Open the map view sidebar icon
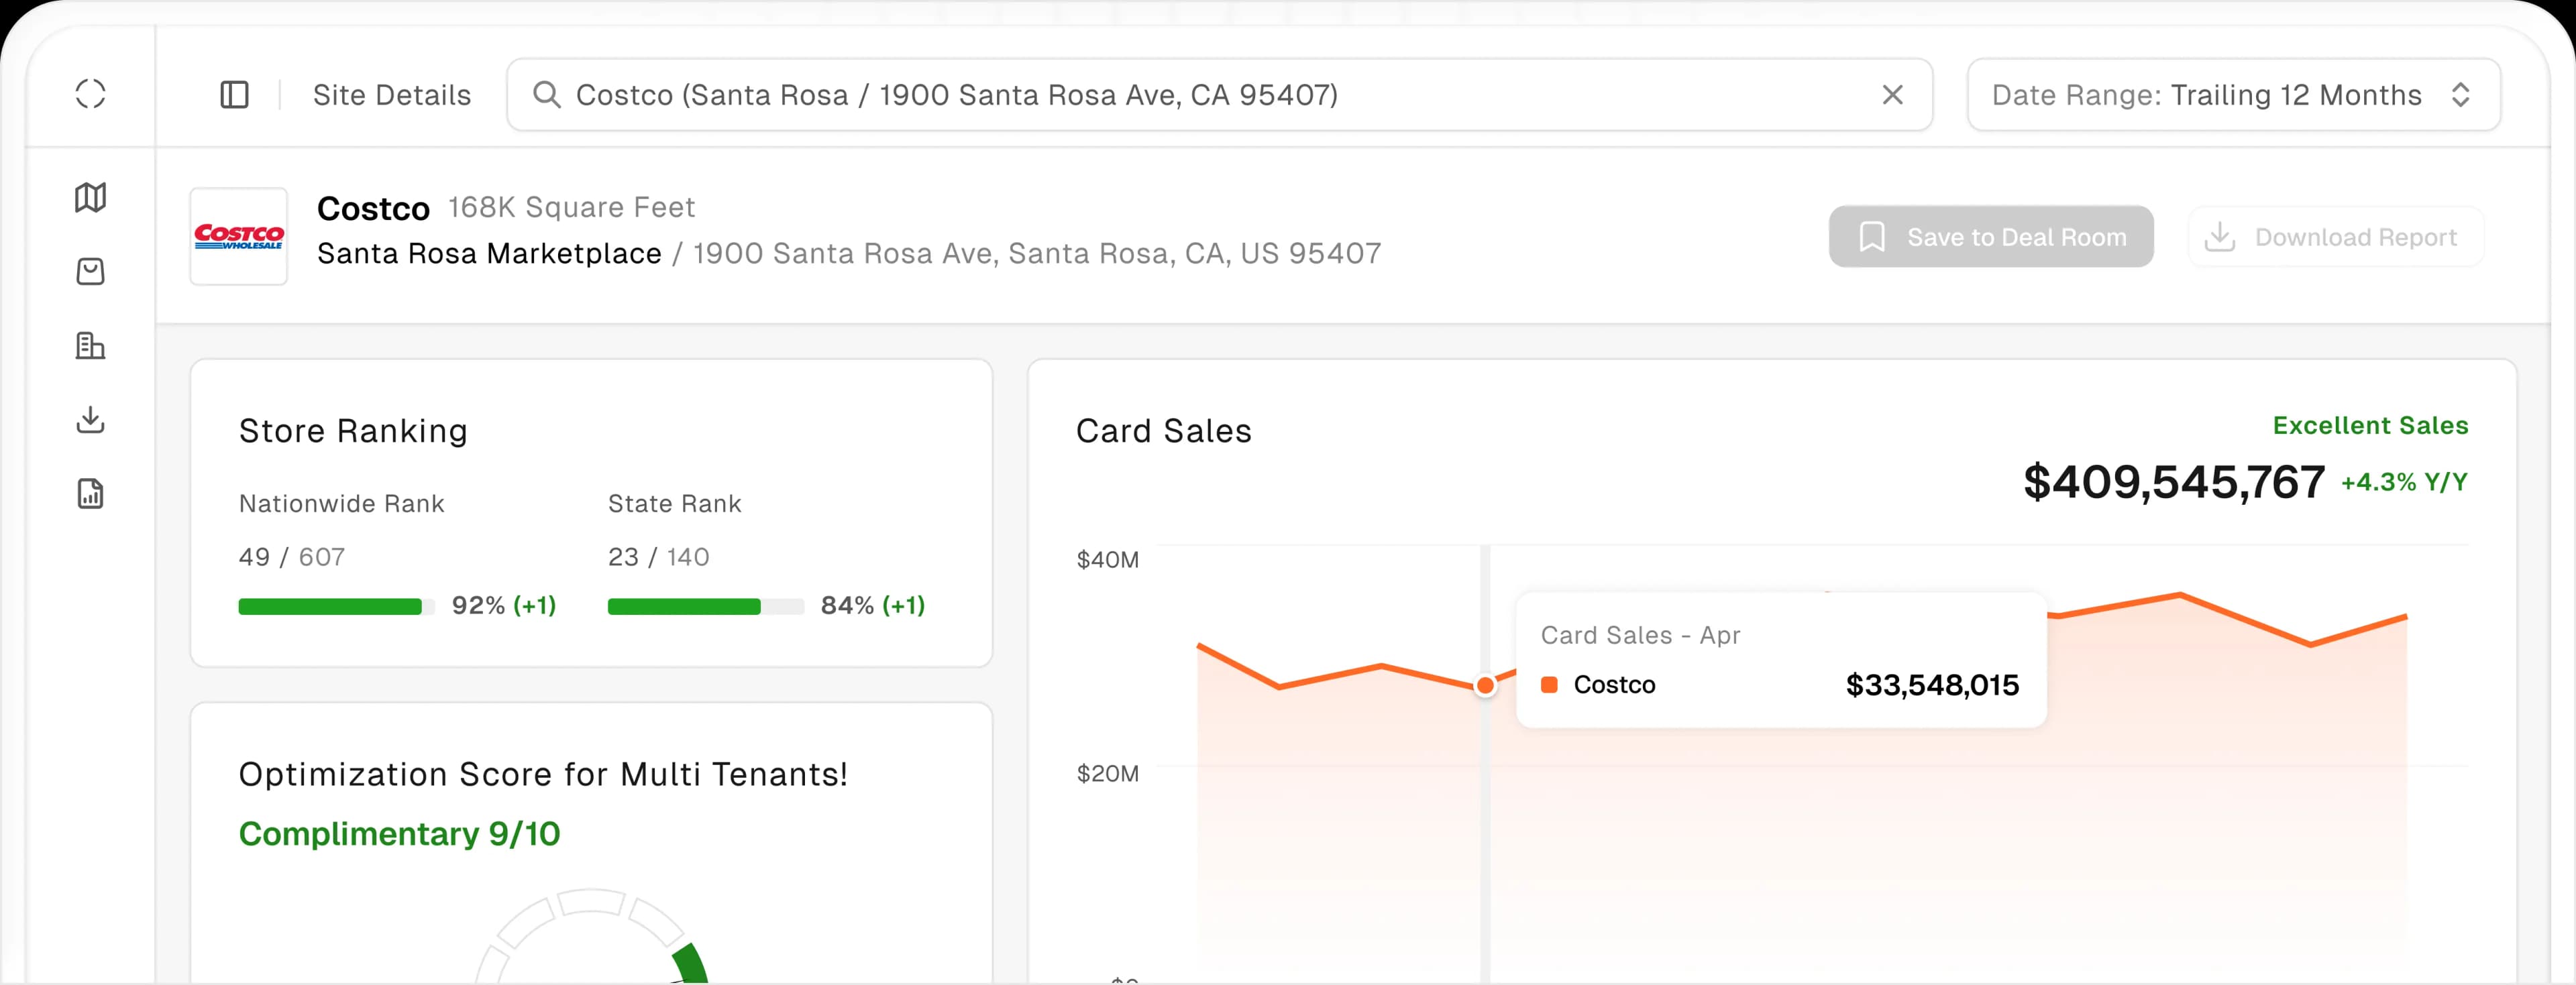Viewport: 2576px width, 985px height. (x=90, y=197)
